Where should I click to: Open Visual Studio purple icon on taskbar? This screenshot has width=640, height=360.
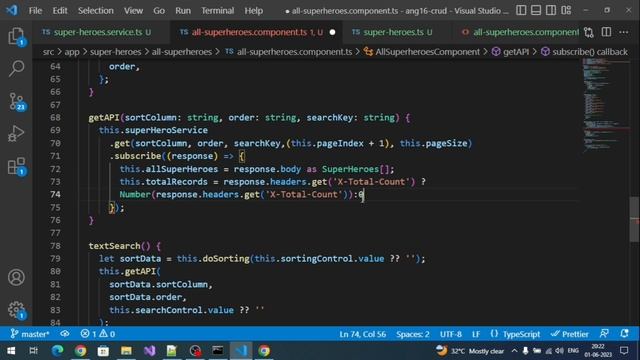click(x=149, y=351)
